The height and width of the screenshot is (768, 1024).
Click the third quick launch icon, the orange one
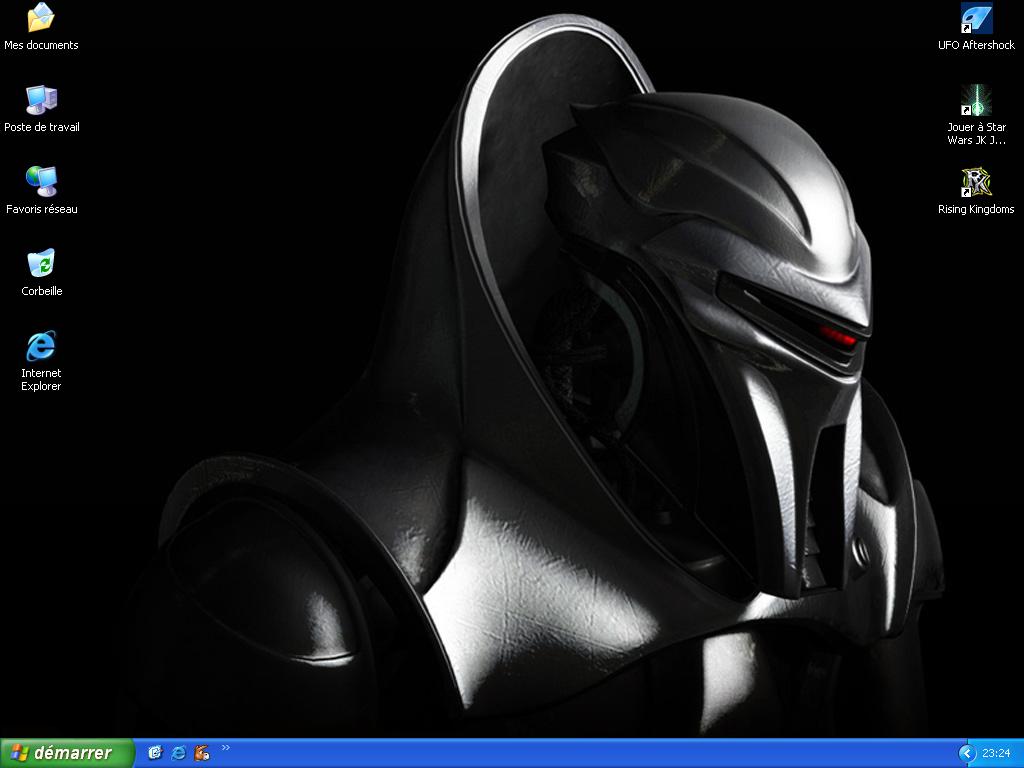point(202,753)
